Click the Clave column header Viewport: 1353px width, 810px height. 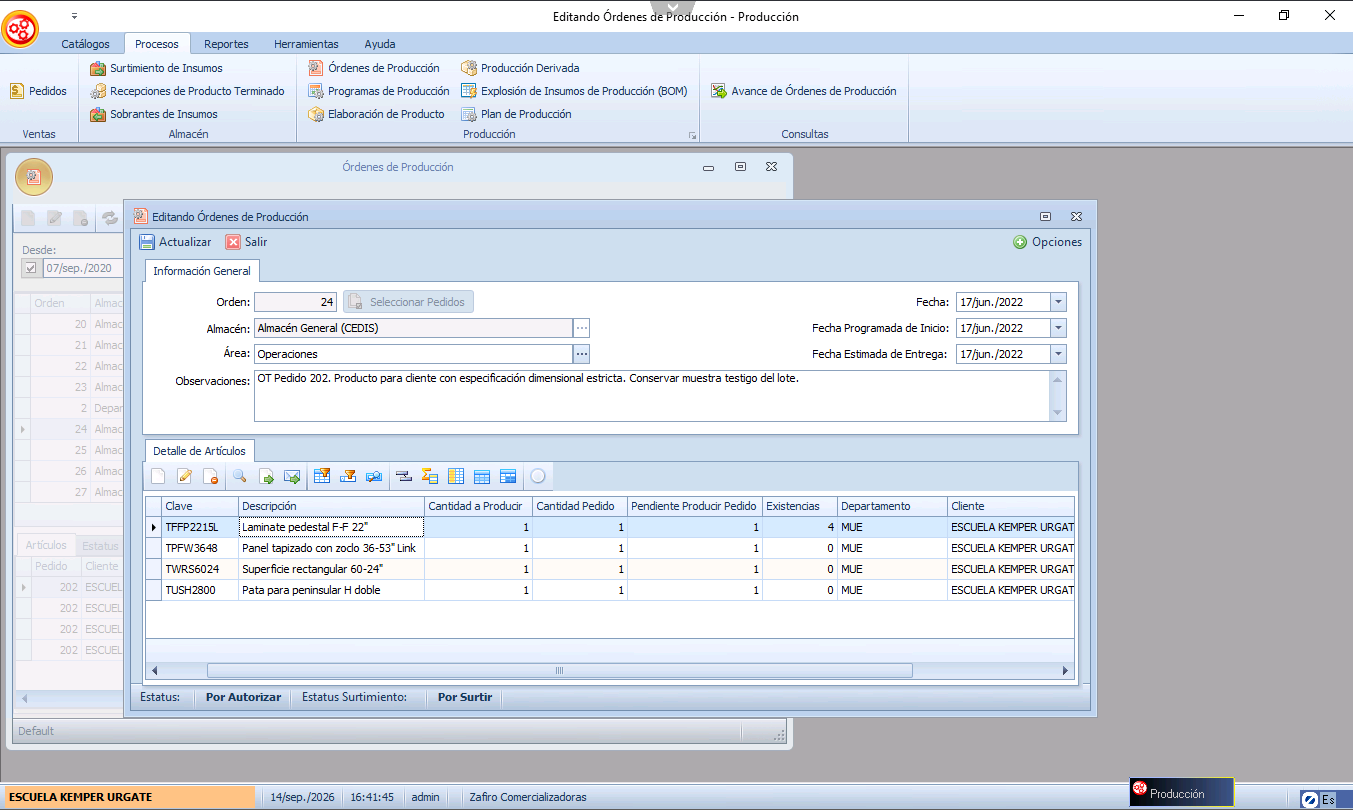pyautogui.click(x=200, y=506)
